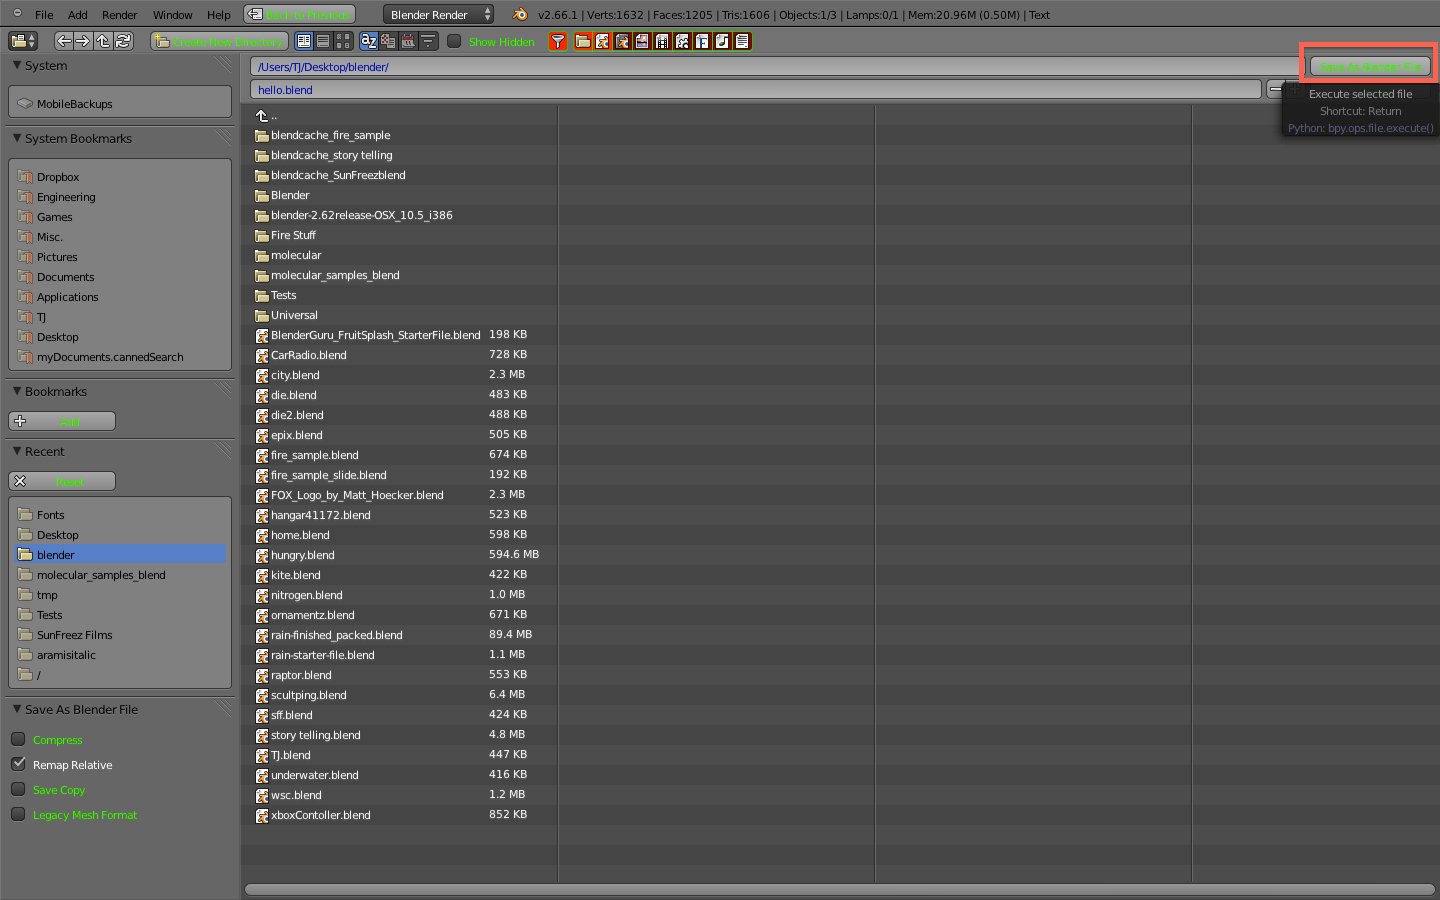Image resolution: width=1440 pixels, height=900 pixels.
Task: Collapse the header menus with the round button
Action: click(x=17, y=13)
